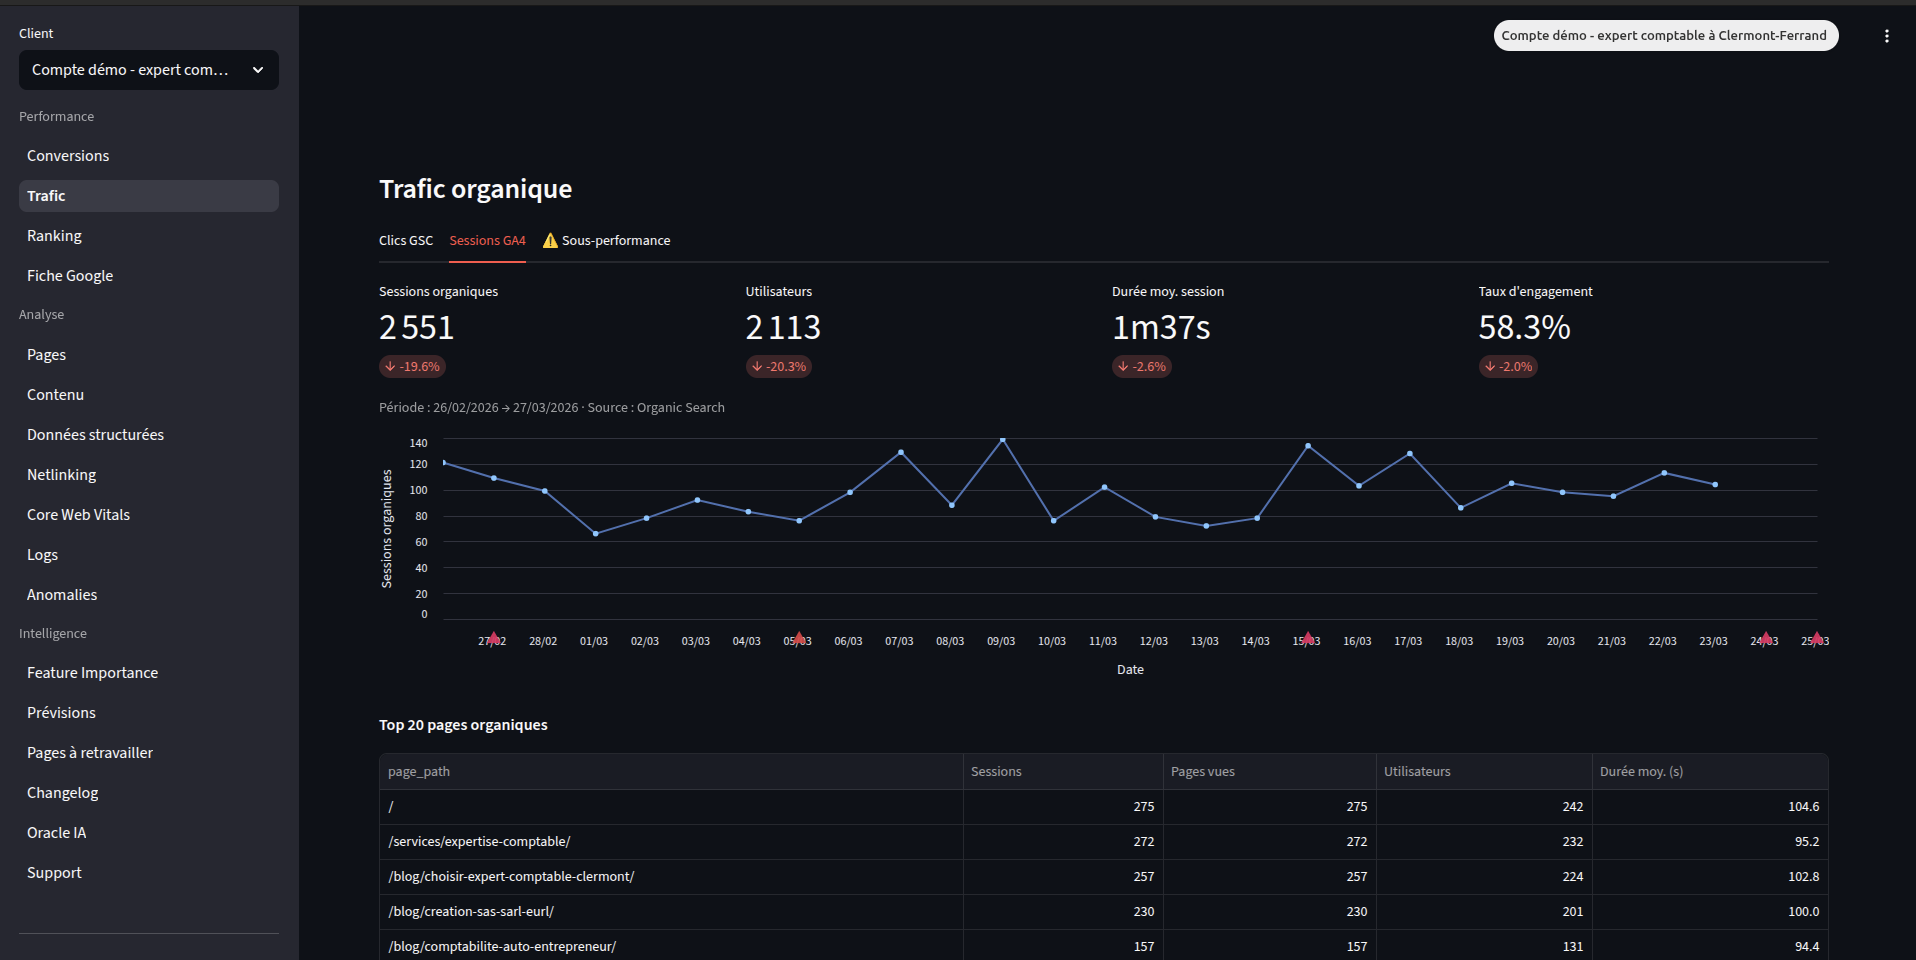Viewport: 1916px width, 960px height.
Task: Select the red anomaly marker at 15/03
Action: 1306,637
